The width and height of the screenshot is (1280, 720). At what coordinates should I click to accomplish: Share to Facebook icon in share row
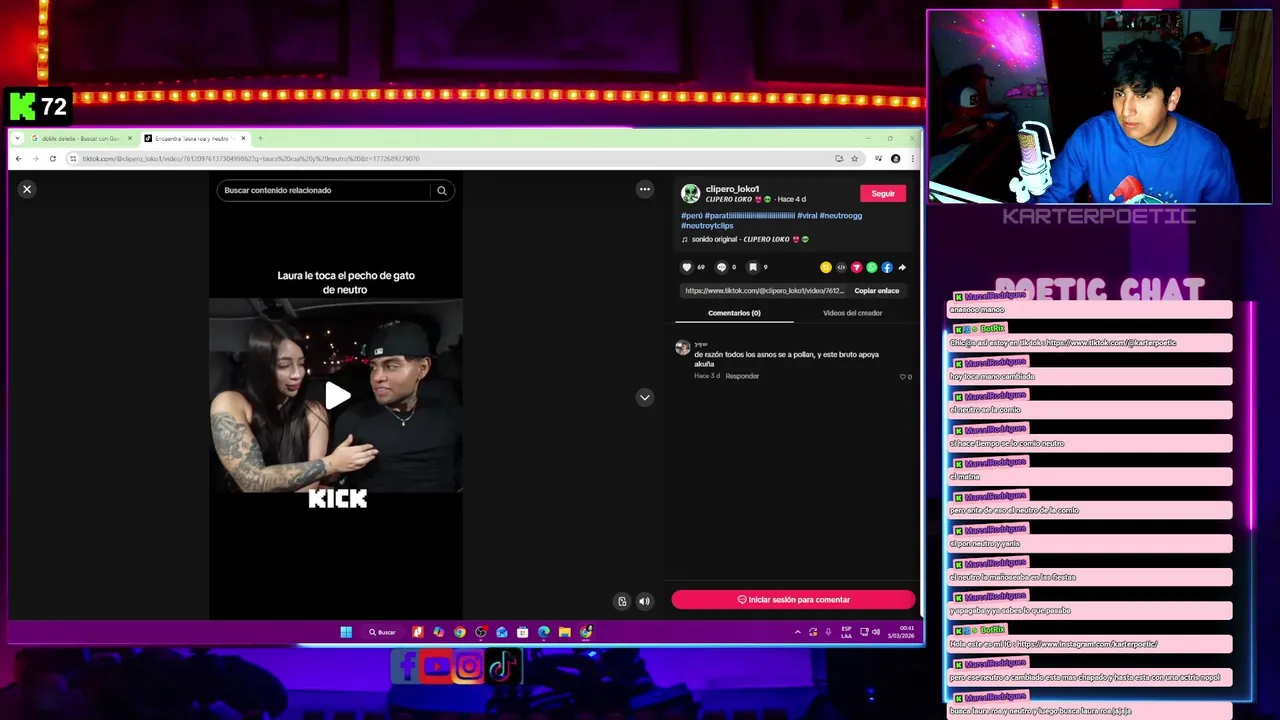(886, 267)
